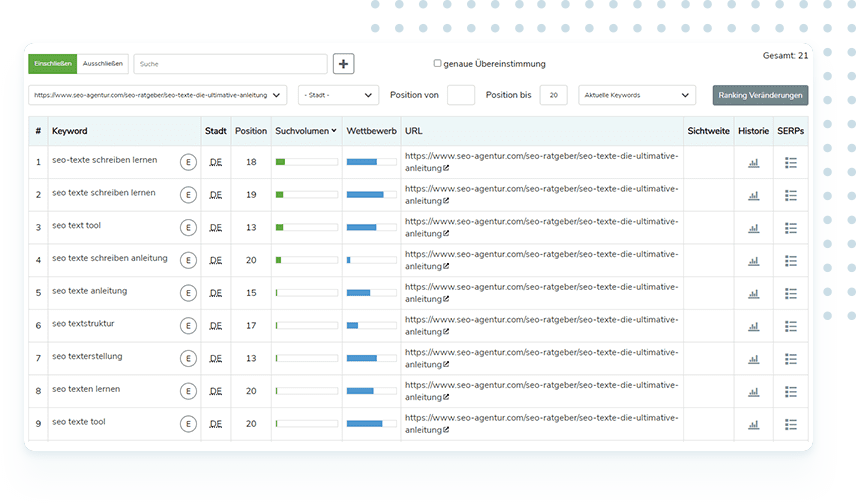Click keyword seo texte schreiben anleitung
856x503 pixels.
coord(110,258)
